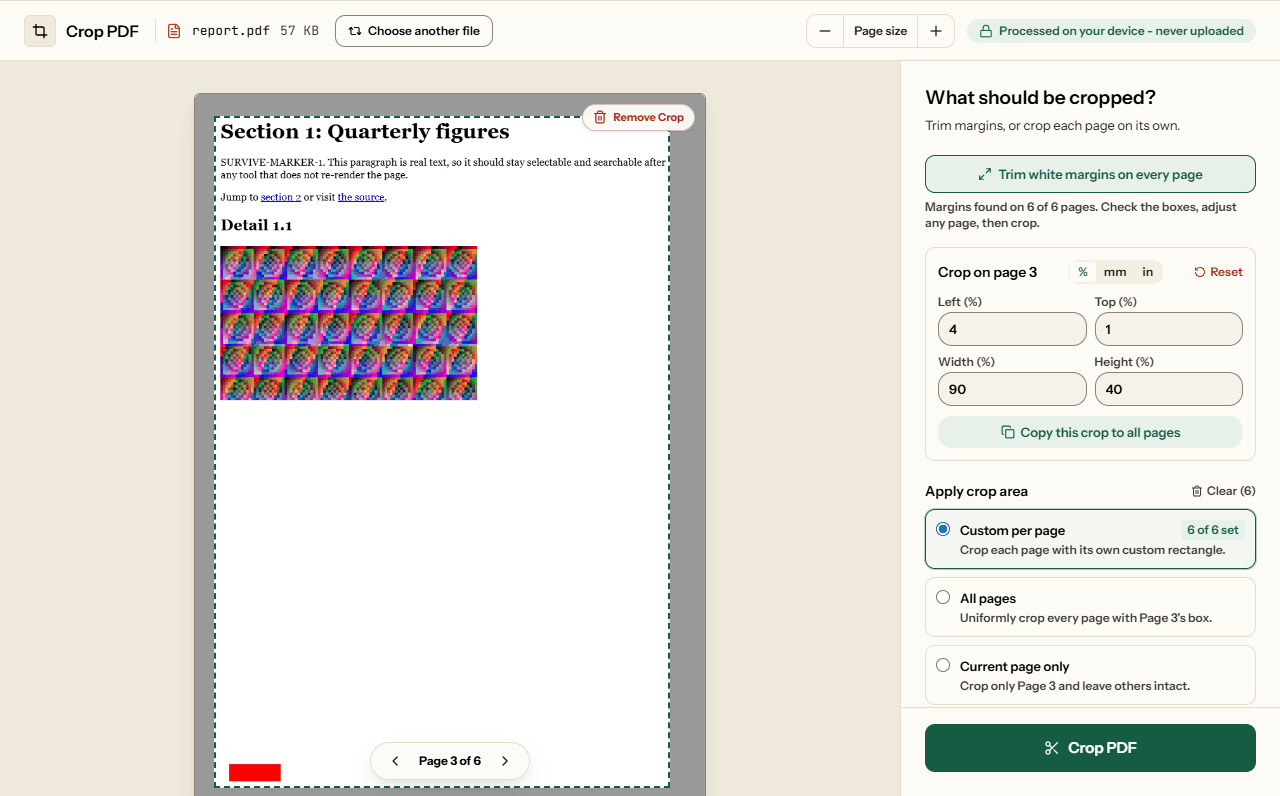Open 'the source' link in the page

361,197
